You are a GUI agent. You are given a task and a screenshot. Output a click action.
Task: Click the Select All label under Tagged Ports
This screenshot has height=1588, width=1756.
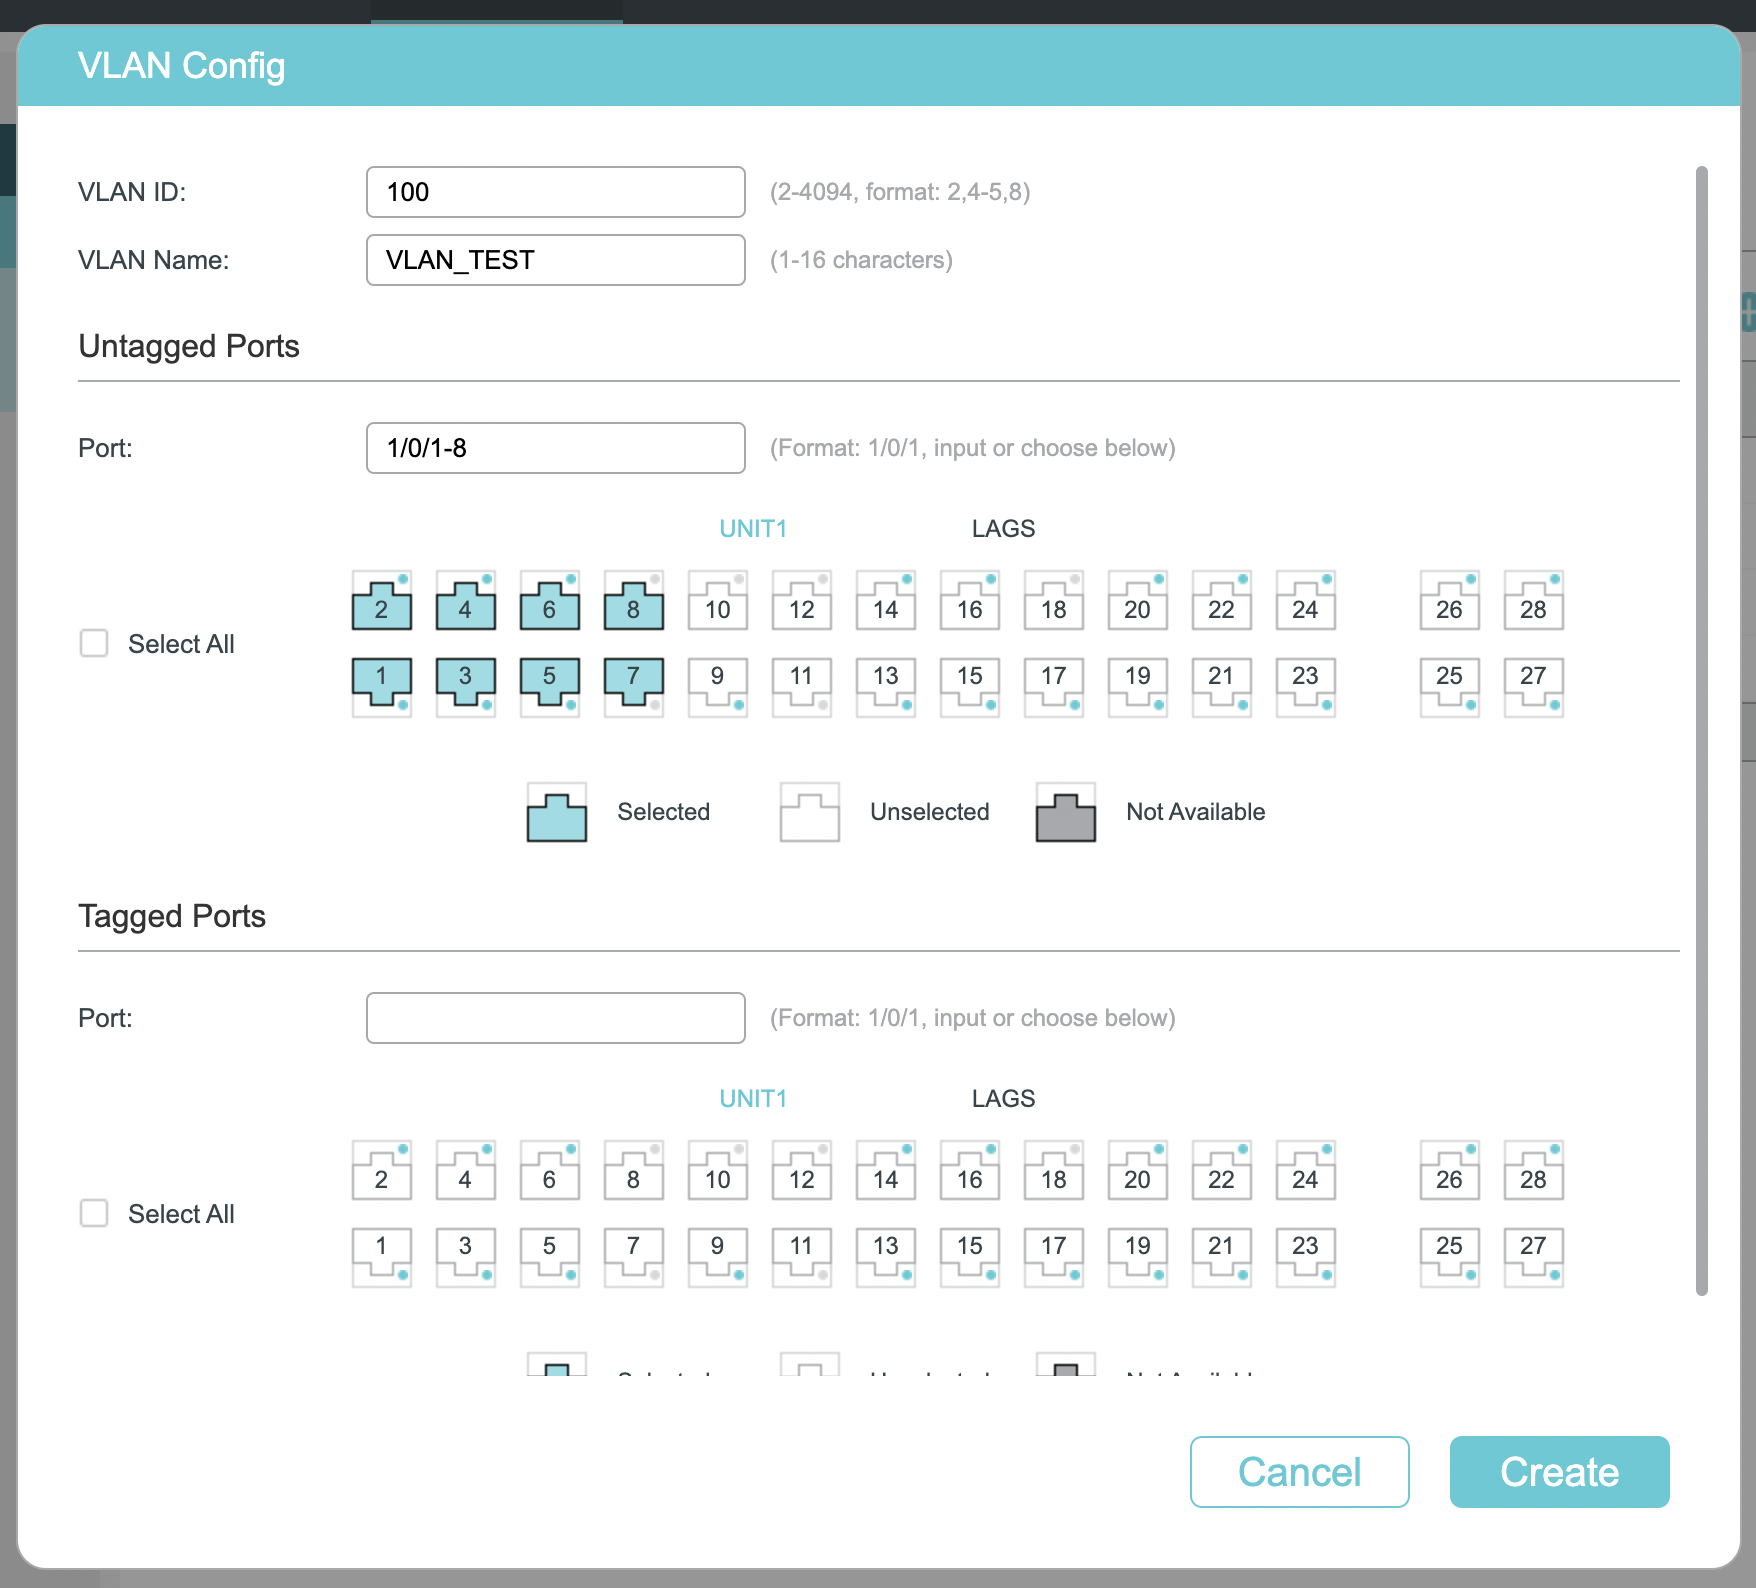[181, 1214]
